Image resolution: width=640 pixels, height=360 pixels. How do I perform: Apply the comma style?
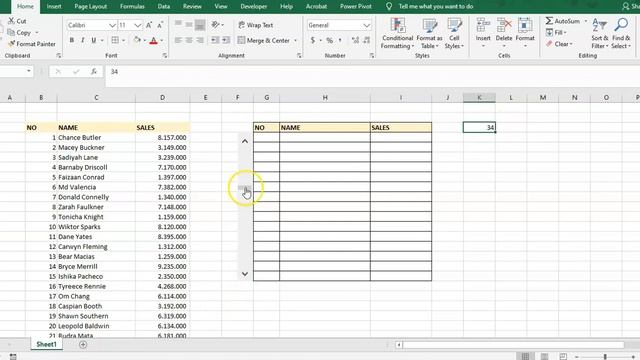point(340,40)
